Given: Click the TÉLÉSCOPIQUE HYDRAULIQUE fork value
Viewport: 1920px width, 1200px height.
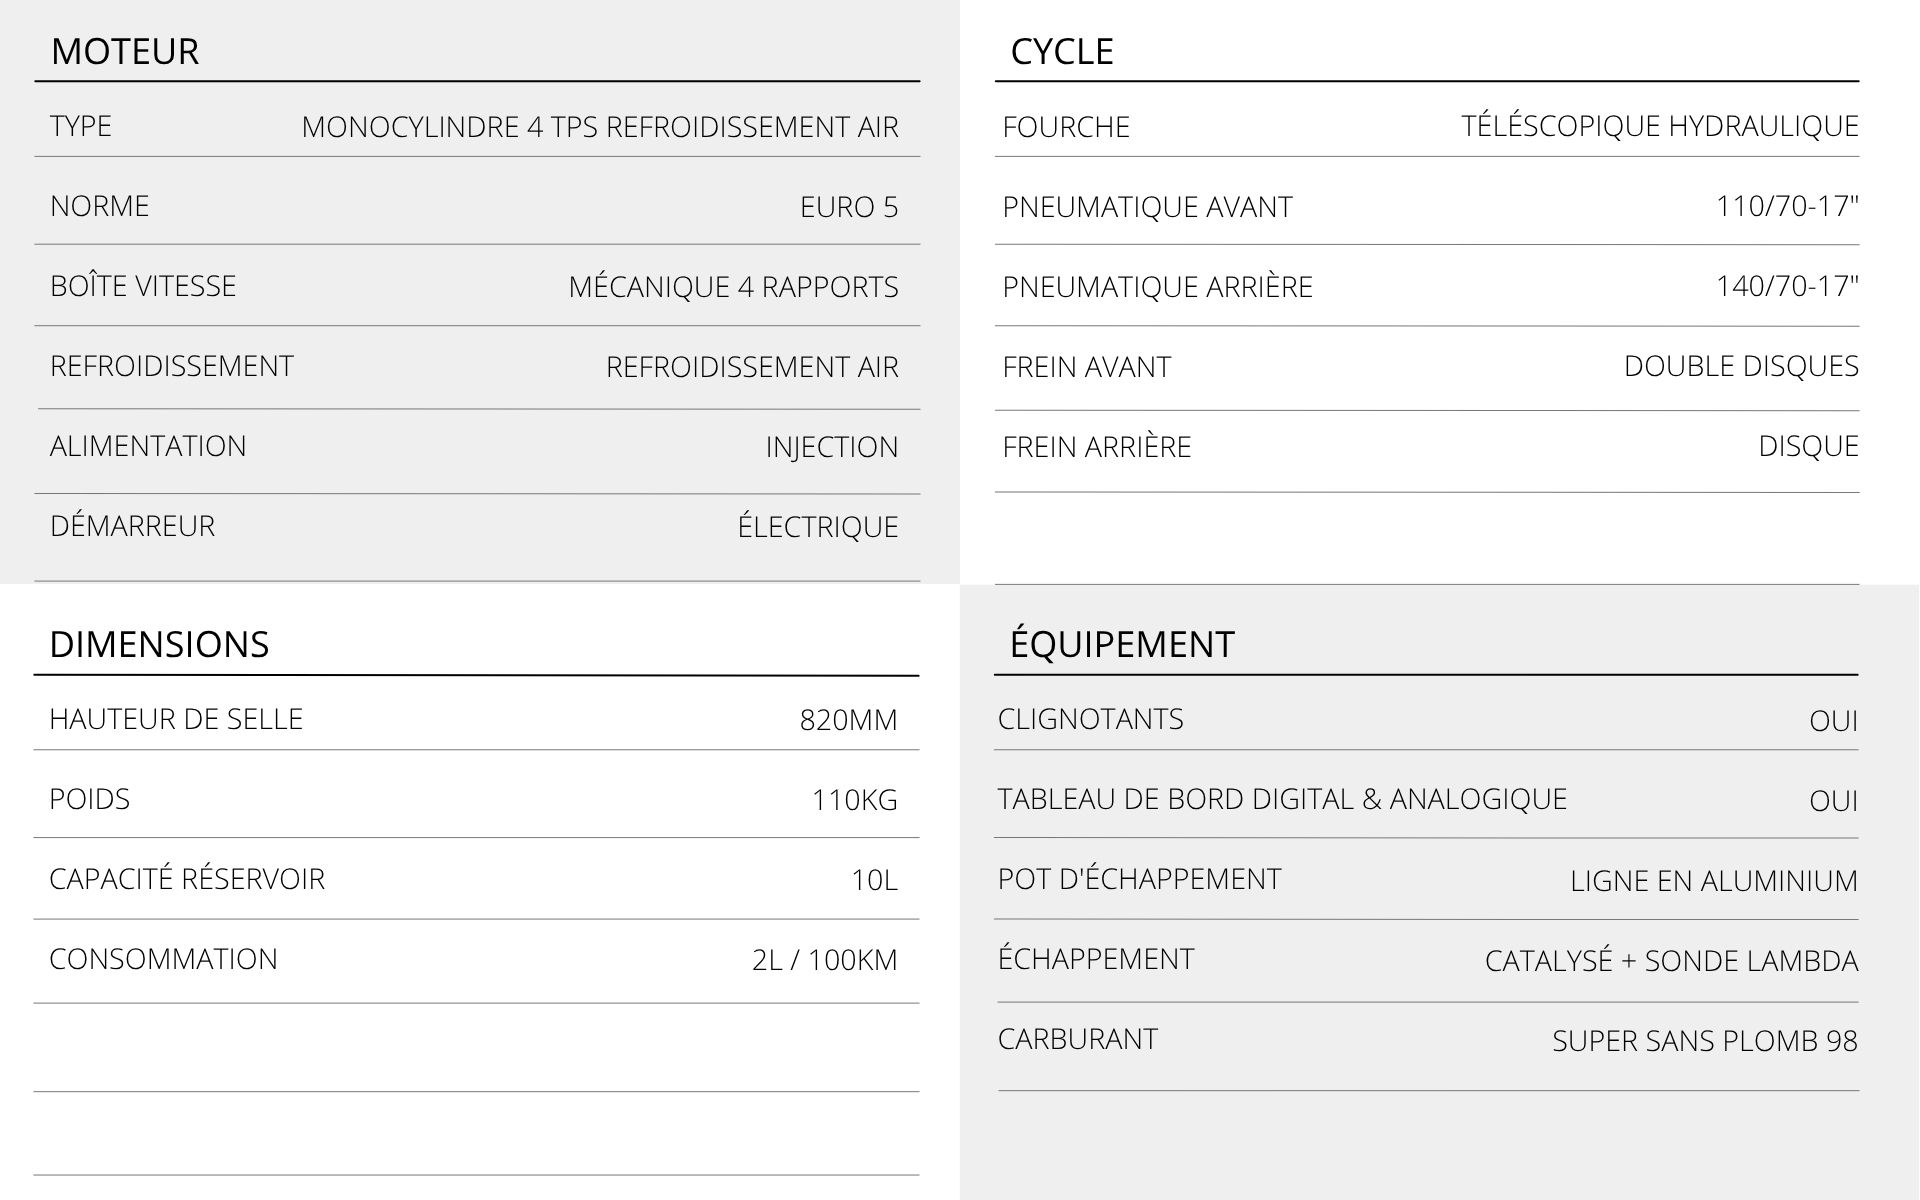Looking at the screenshot, I should pyautogui.click(x=1659, y=126).
